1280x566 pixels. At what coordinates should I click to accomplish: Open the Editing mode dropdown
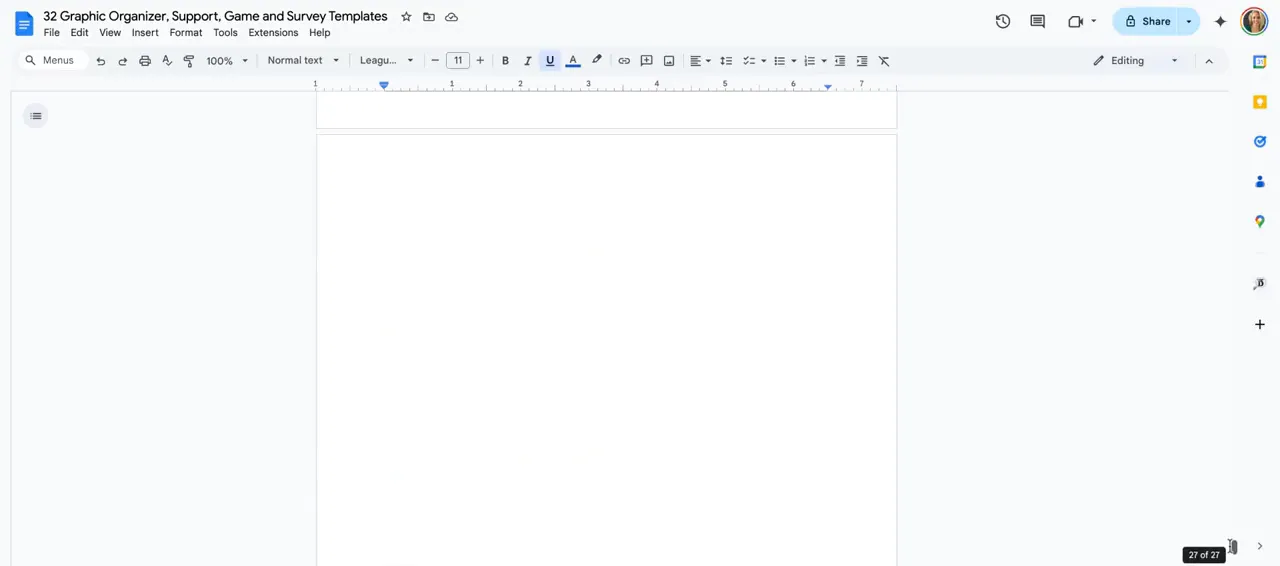pos(1135,61)
